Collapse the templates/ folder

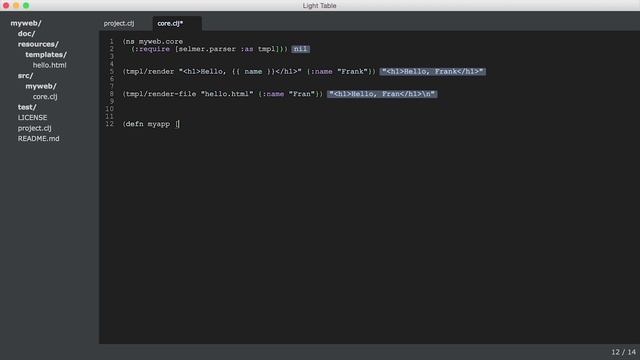pos(46,55)
